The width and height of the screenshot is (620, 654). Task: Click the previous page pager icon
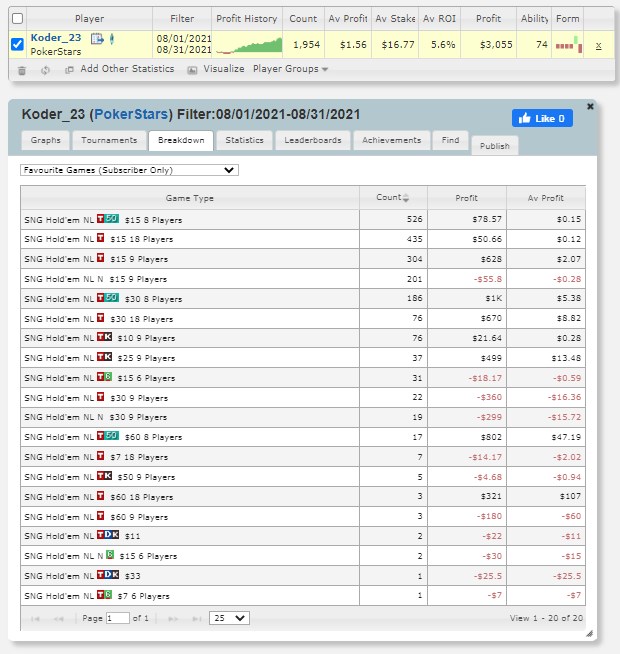(58, 619)
